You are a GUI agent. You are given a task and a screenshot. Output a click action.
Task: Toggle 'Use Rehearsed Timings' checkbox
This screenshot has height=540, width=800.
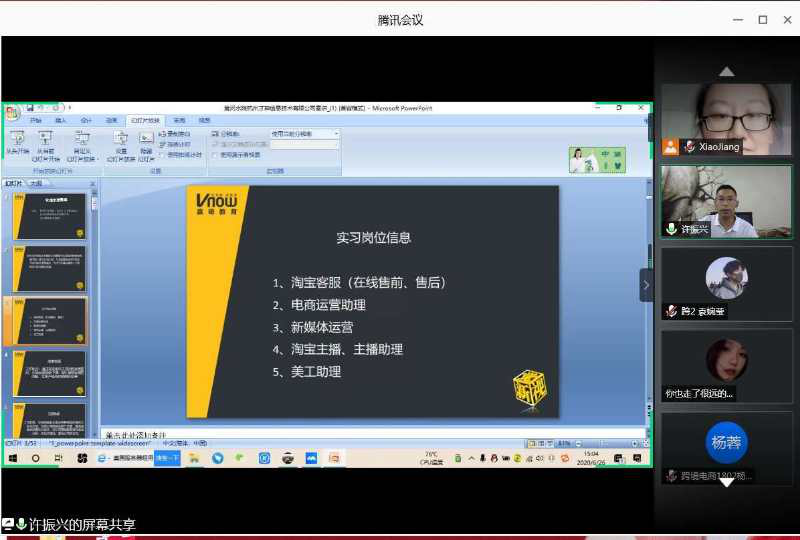[x=162, y=155]
